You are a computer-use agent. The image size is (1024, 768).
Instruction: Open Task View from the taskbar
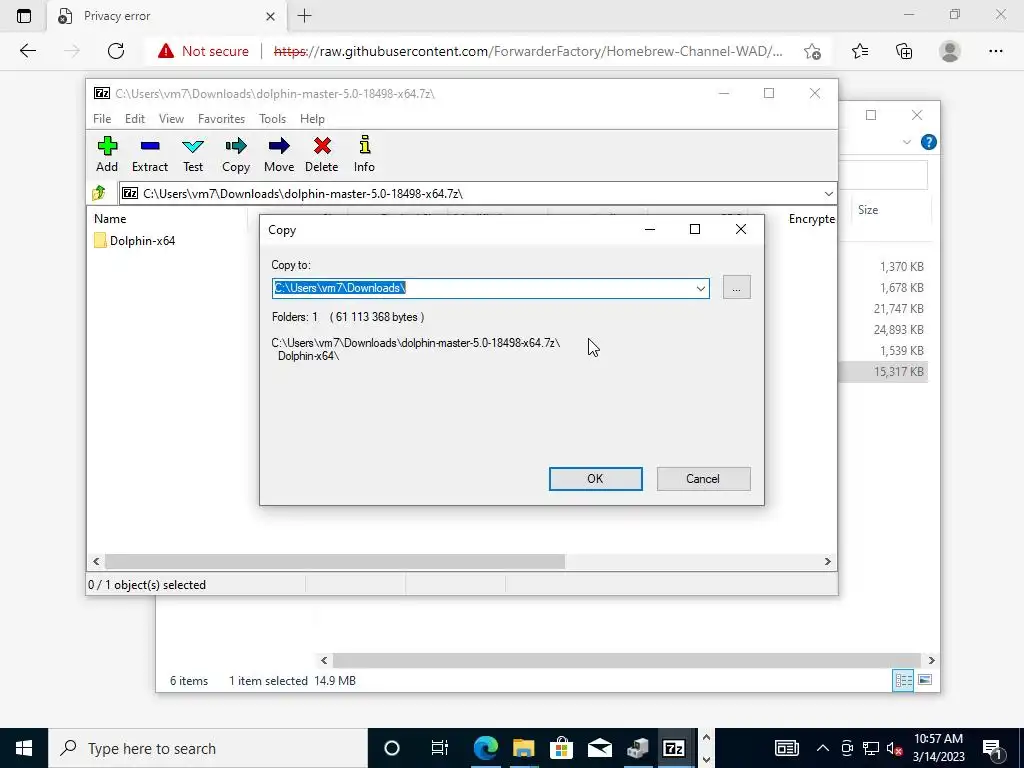tap(440, 748)
